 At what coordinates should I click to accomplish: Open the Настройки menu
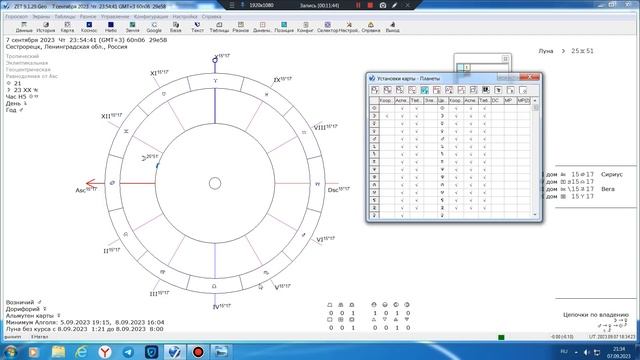[185, 17]
